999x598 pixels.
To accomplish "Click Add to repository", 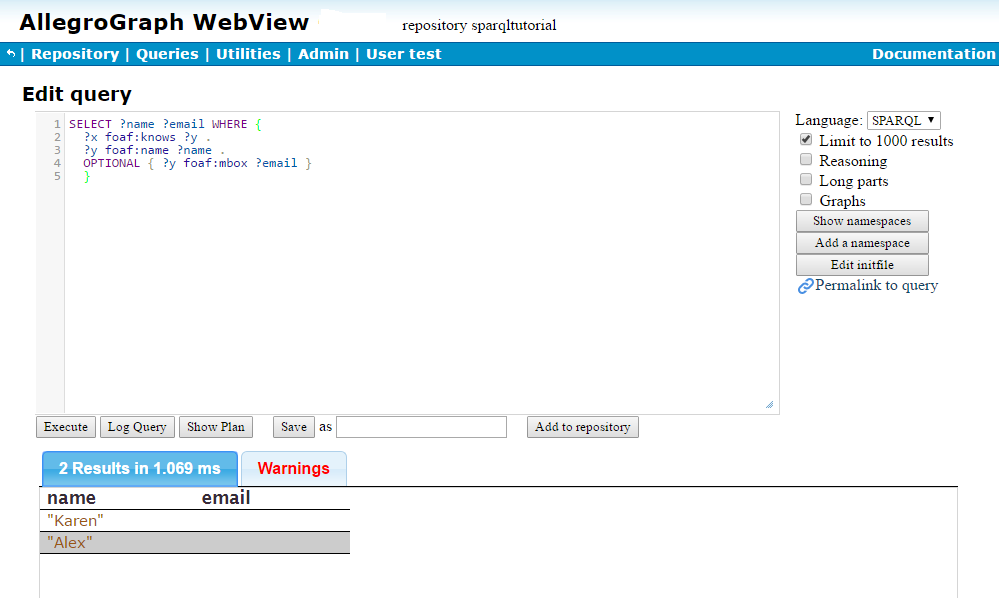I will pyautogui.click(x=582, y=426).
